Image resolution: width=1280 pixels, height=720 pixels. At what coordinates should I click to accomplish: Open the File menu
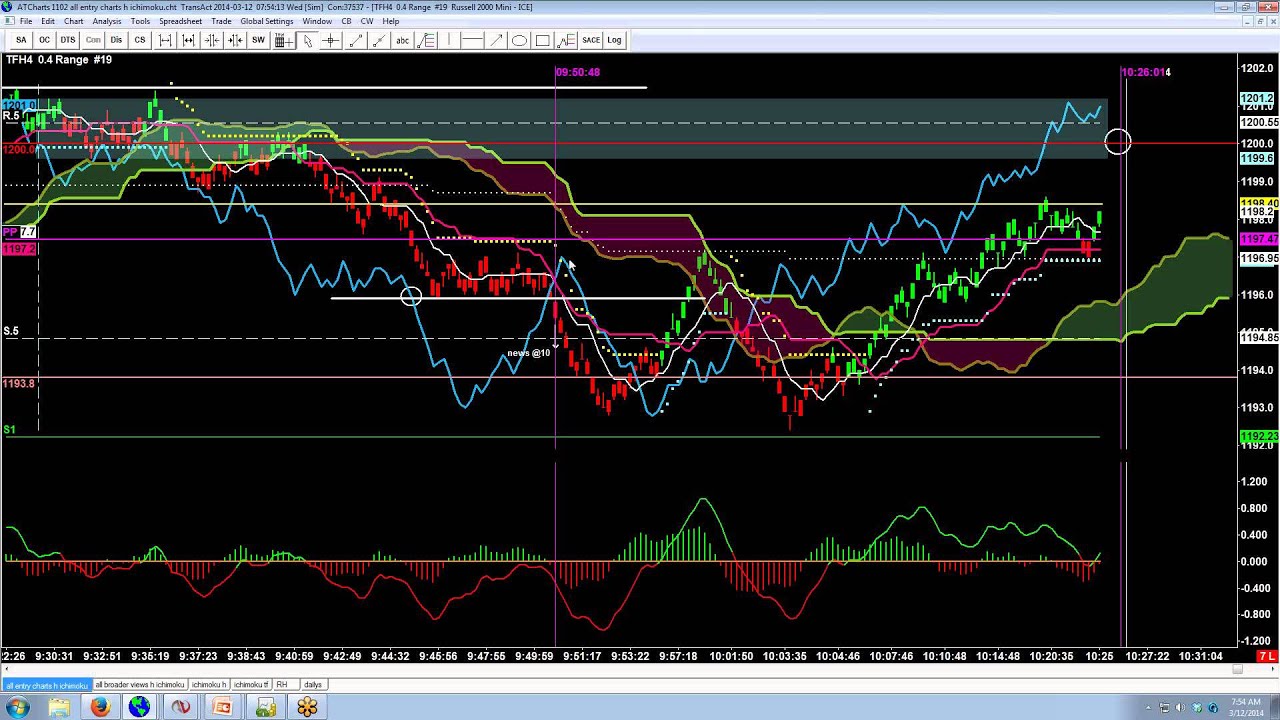pos(25,21)
